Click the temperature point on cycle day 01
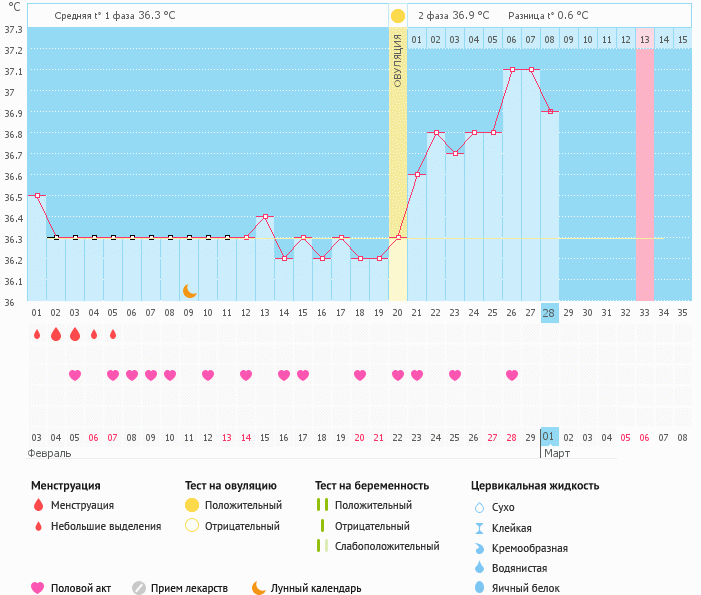 coord(37,196)
